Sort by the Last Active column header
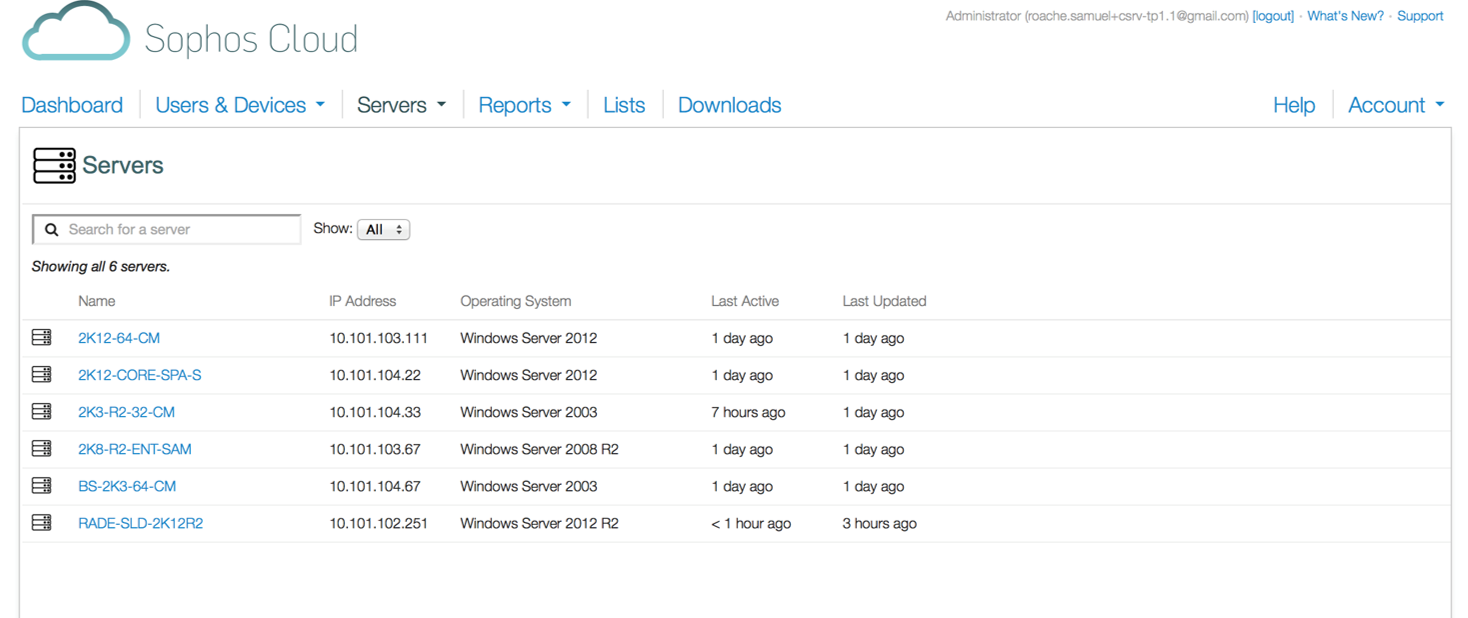The width and height of the screenshot is (1468, 618). [744, 301]
